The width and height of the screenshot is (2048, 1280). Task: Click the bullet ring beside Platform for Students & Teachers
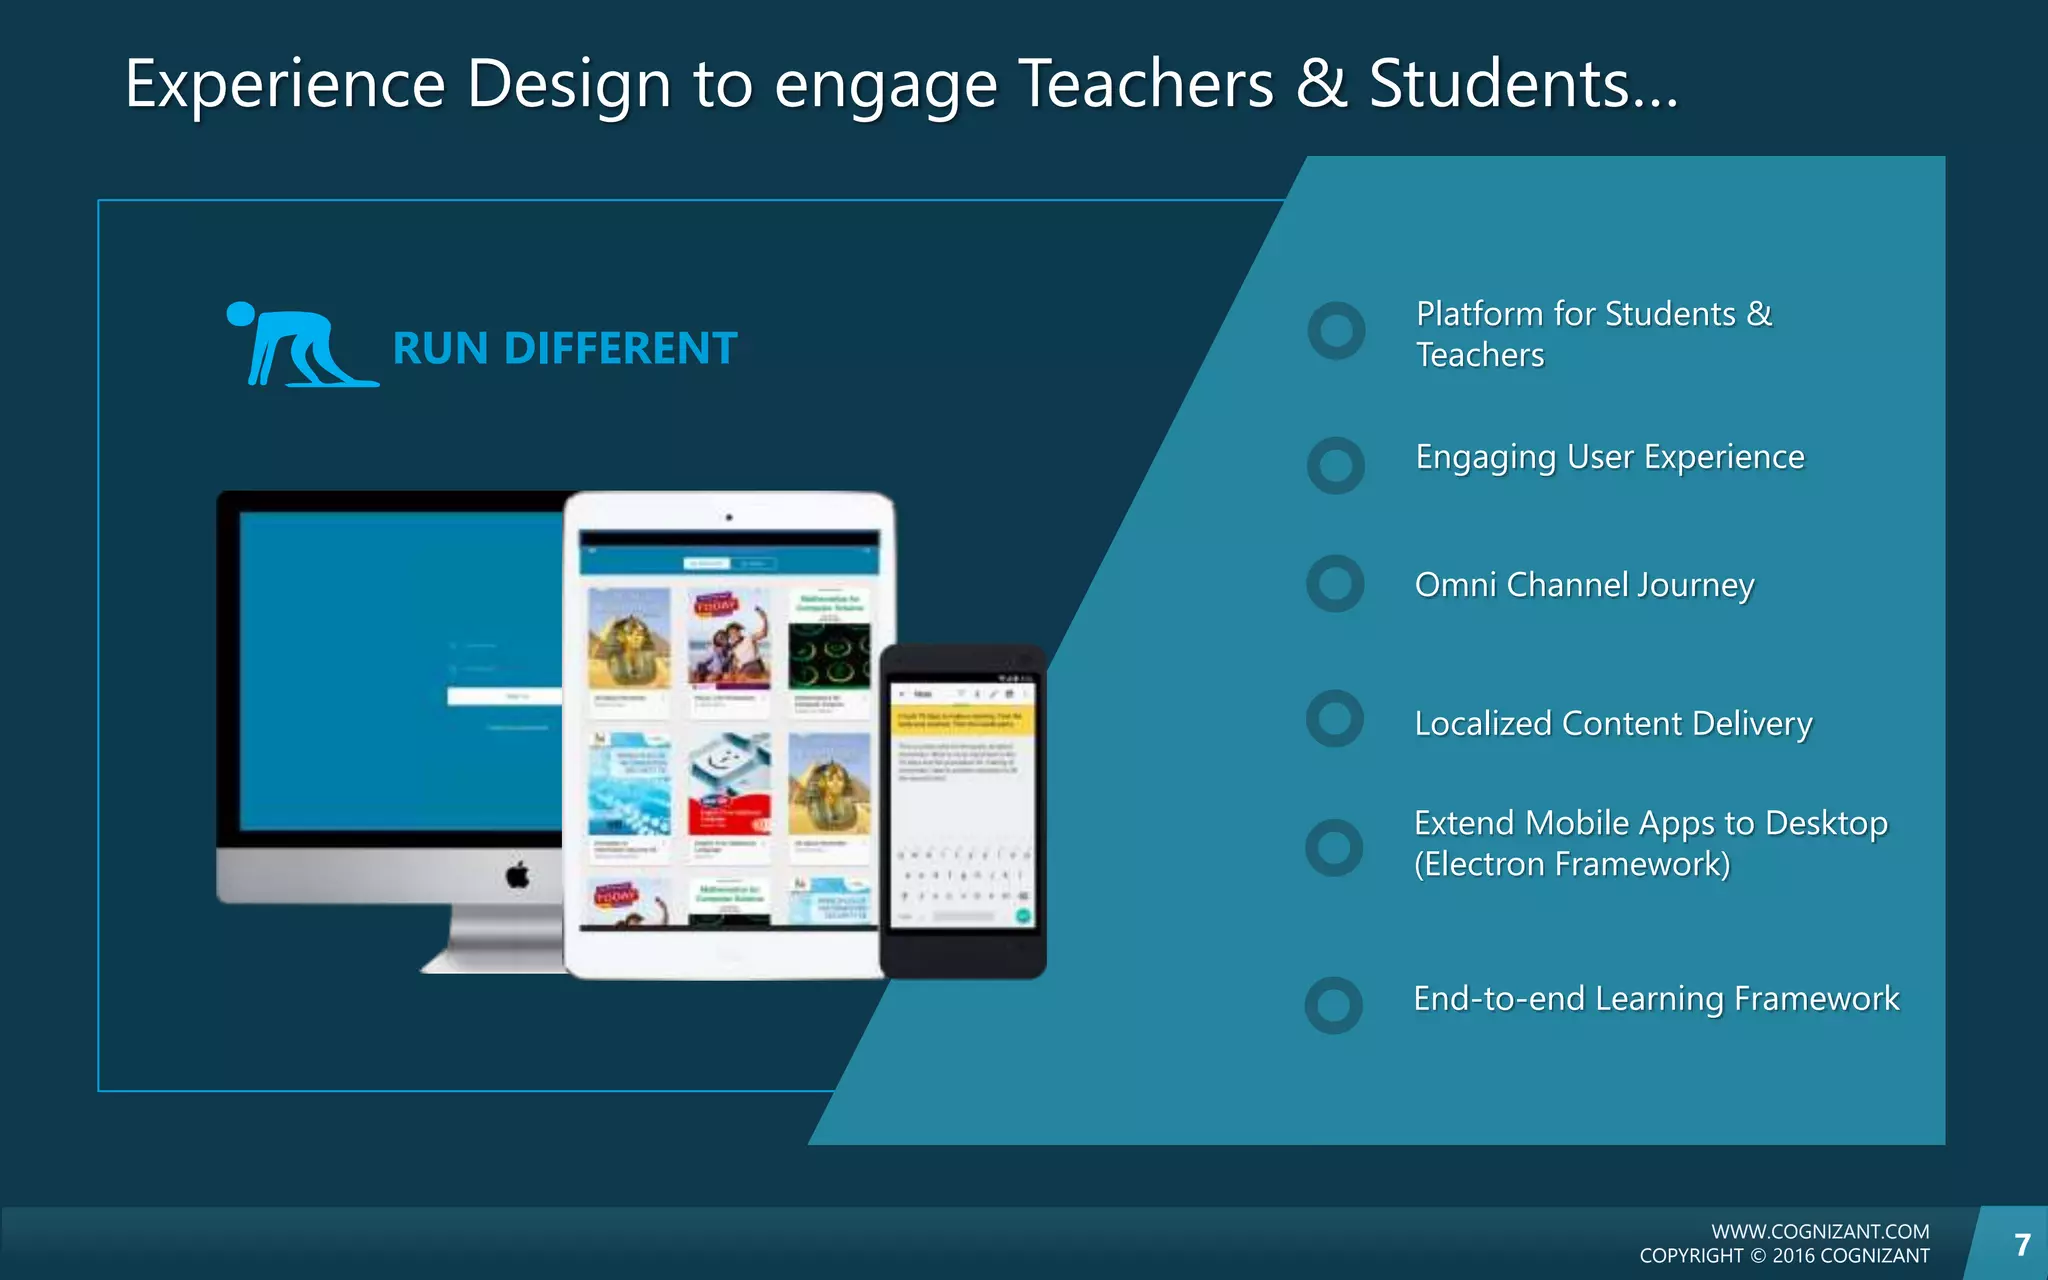(x=1336, y=331)
